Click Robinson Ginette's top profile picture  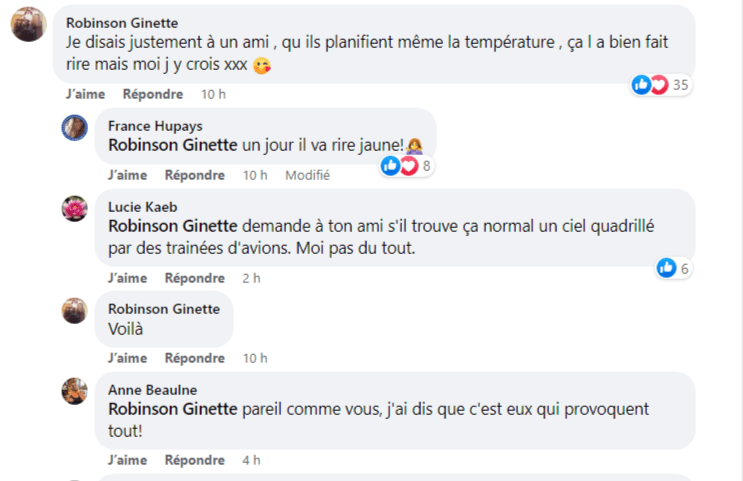[28, 23]
